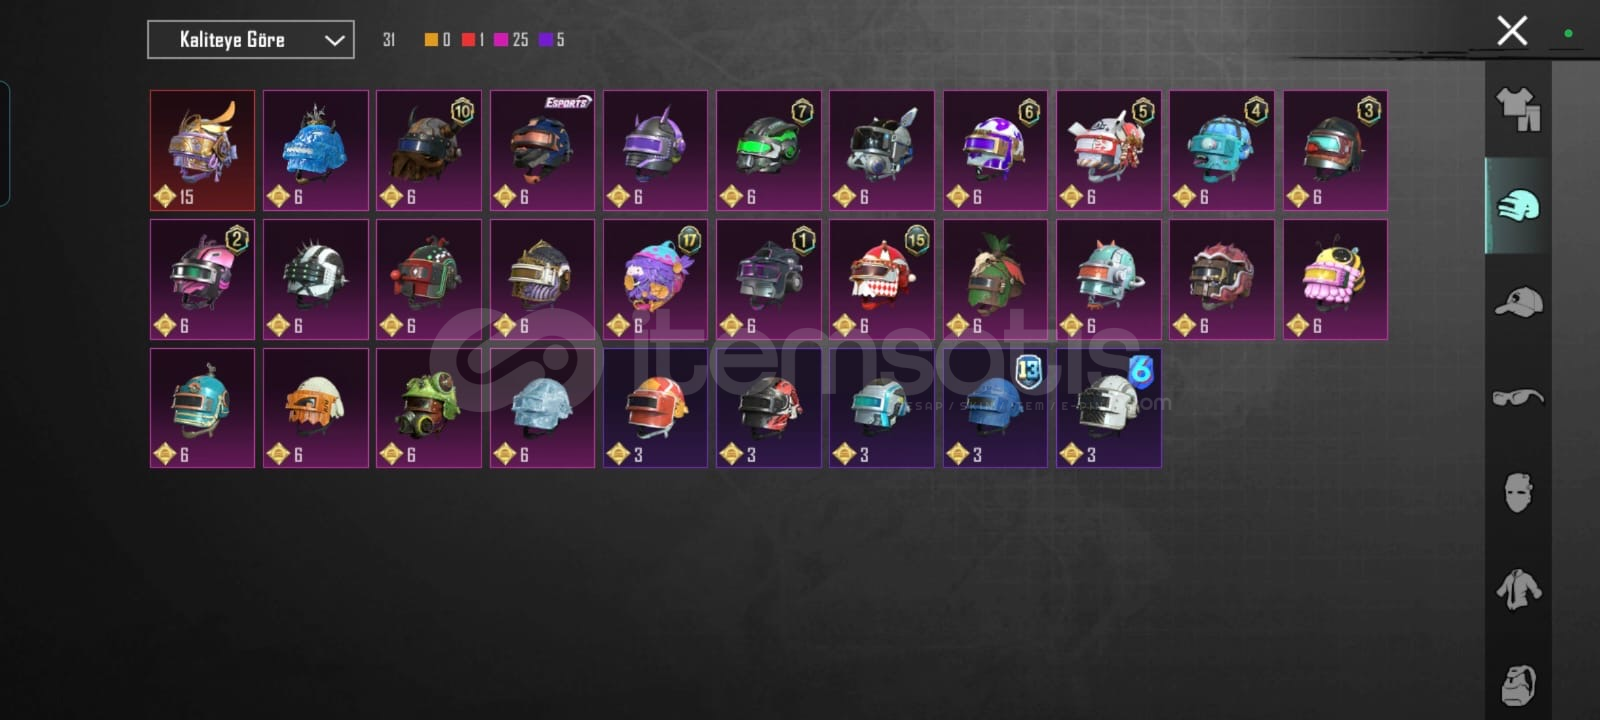The image size is (1600, 720).
Task: Select the white helmet with blue 6 badge
Action: point(1109,408)
